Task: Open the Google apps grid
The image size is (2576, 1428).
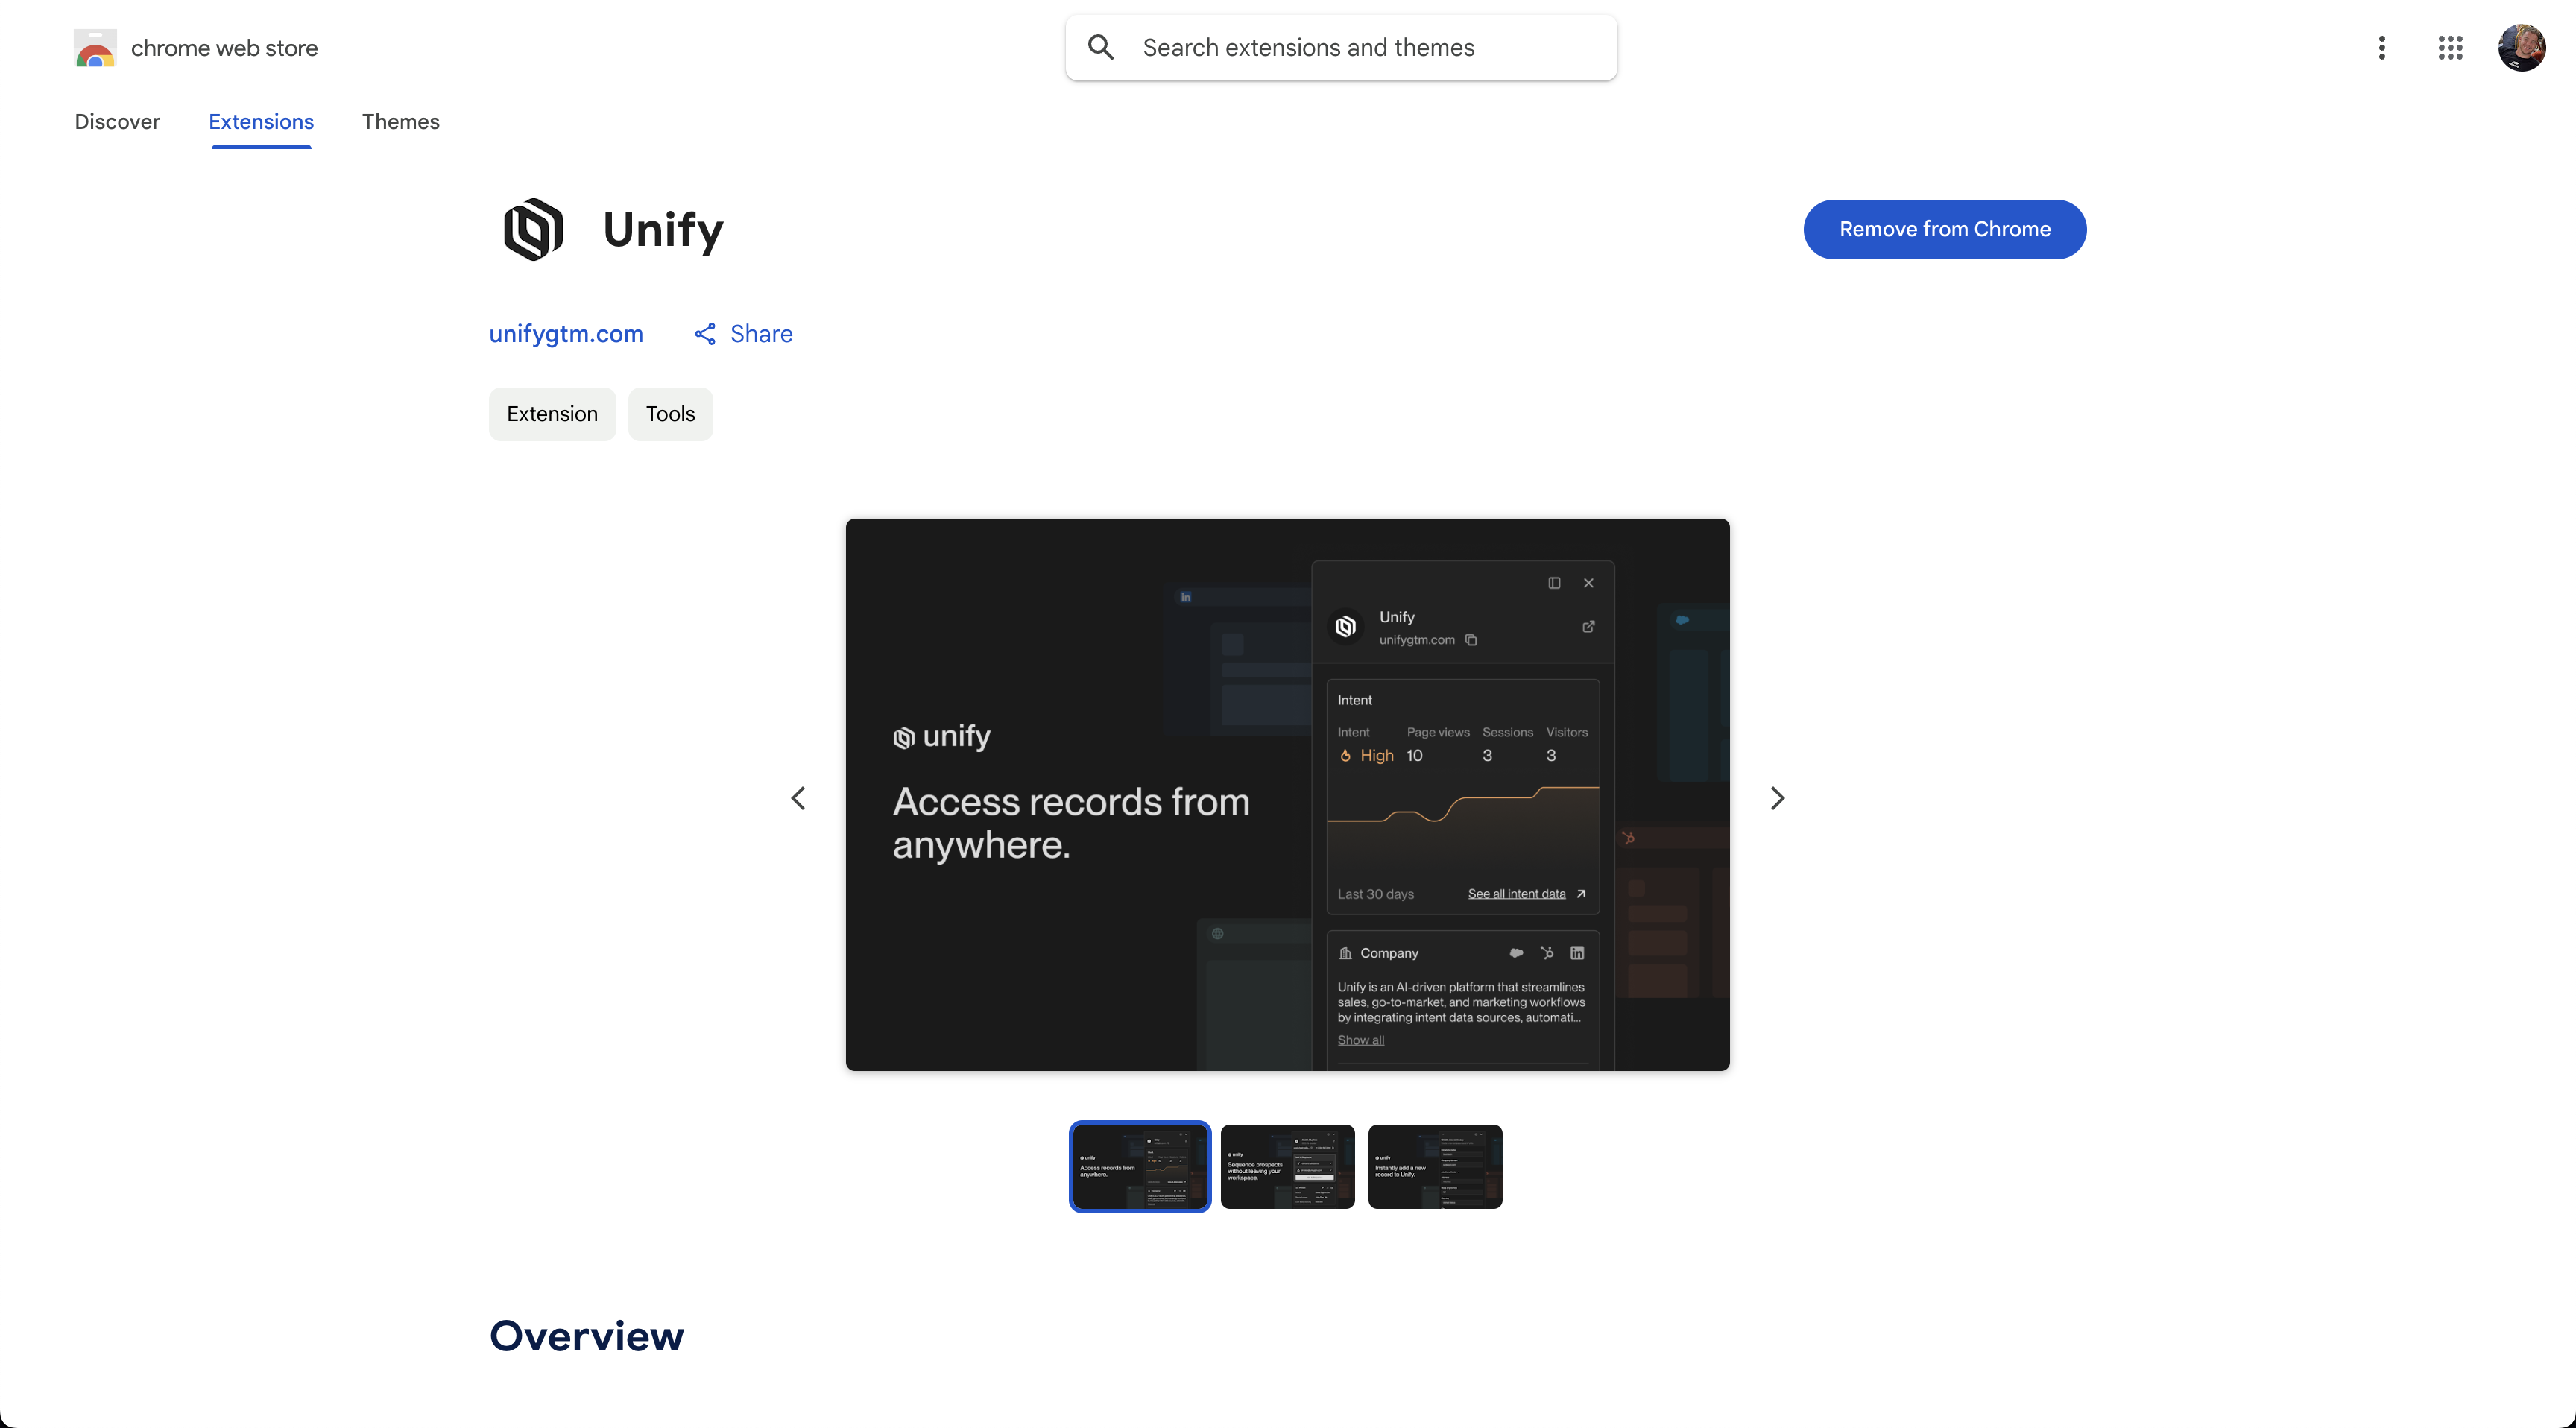Action: [2450, 48]
